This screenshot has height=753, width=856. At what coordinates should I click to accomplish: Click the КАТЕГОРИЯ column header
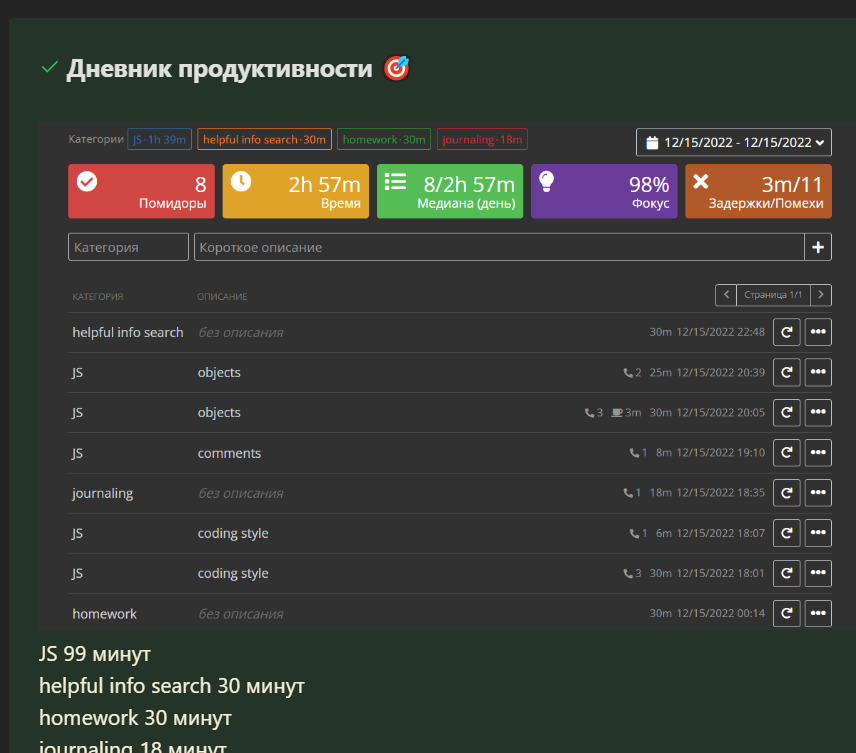tap(98, 297)
